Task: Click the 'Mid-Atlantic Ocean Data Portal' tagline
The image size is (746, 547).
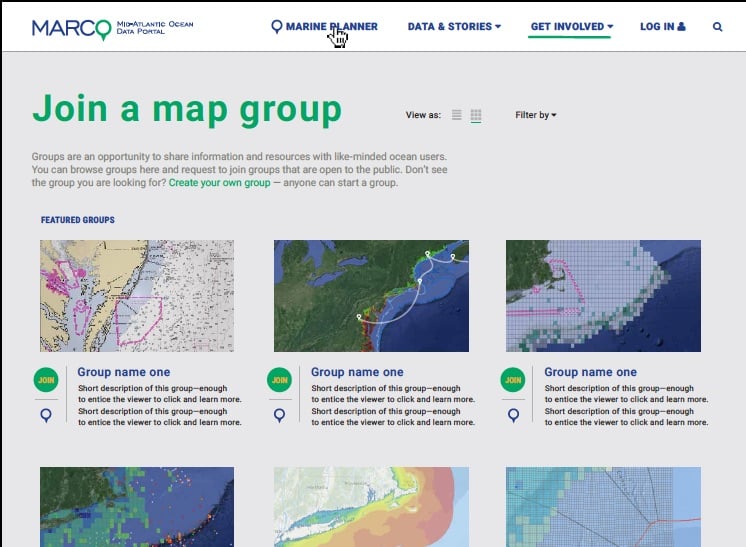Action: coord(155,28)
